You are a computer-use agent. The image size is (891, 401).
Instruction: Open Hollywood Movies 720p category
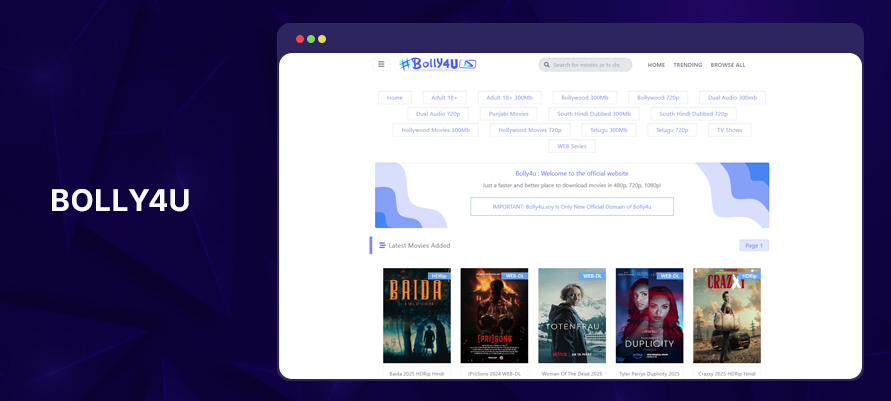(530, 130)
